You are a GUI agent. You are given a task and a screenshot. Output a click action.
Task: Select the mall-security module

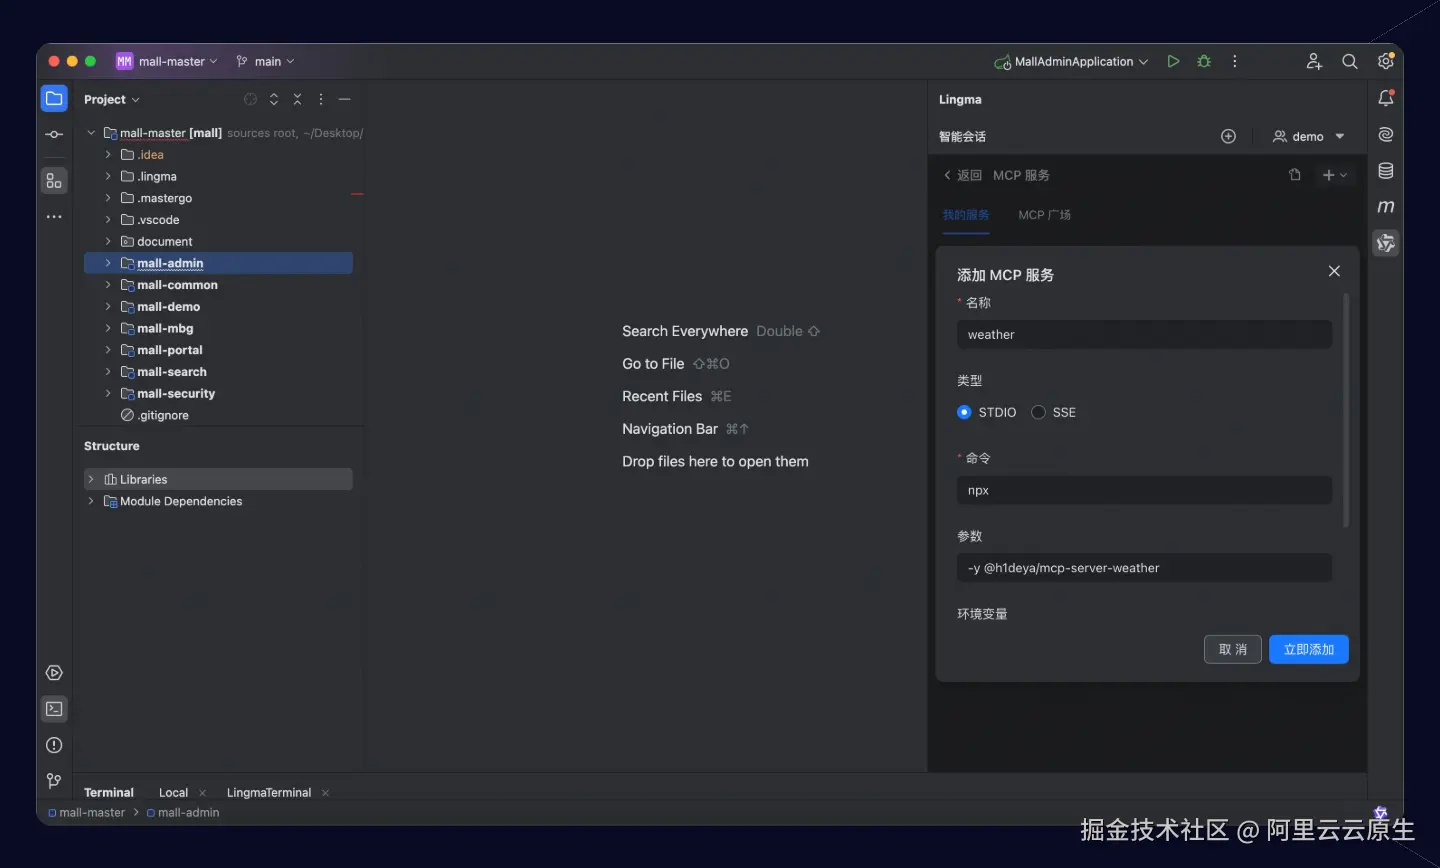tap(176, 393)
